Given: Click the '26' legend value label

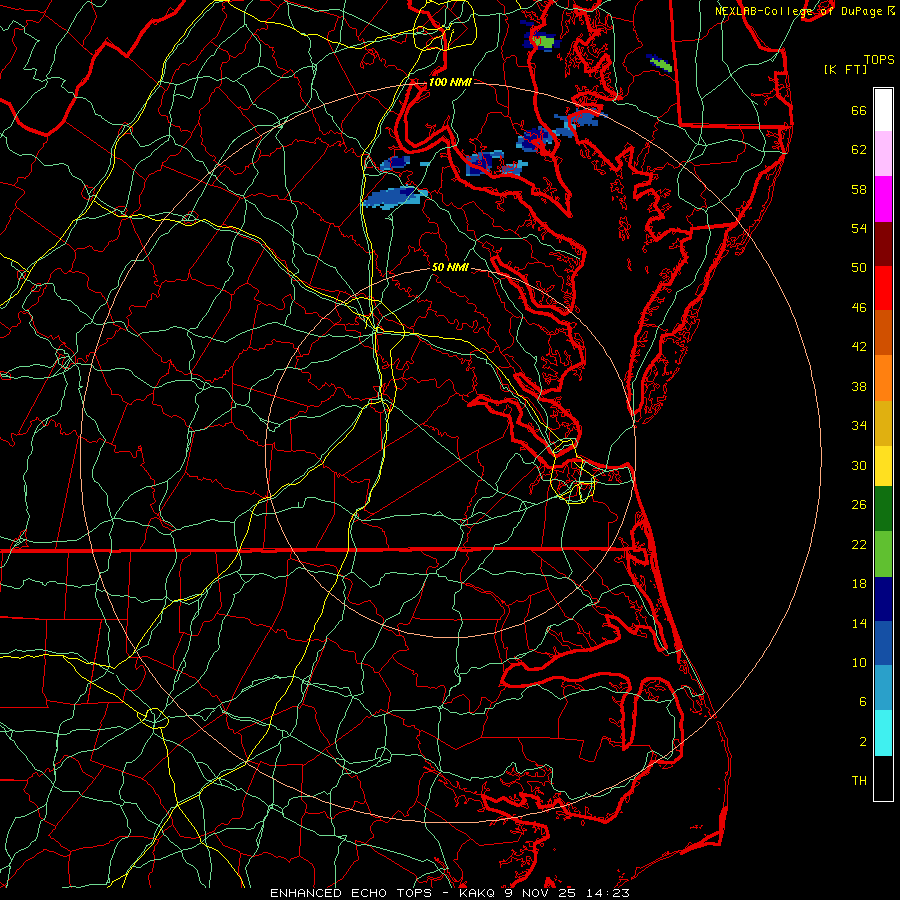Looking at the screenshot, I should (x=859, y=505).
